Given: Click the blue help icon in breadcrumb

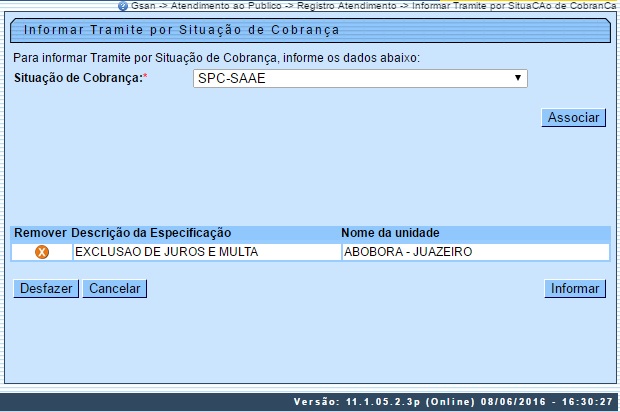Looking at the screenshot, I should pos(123,6).
